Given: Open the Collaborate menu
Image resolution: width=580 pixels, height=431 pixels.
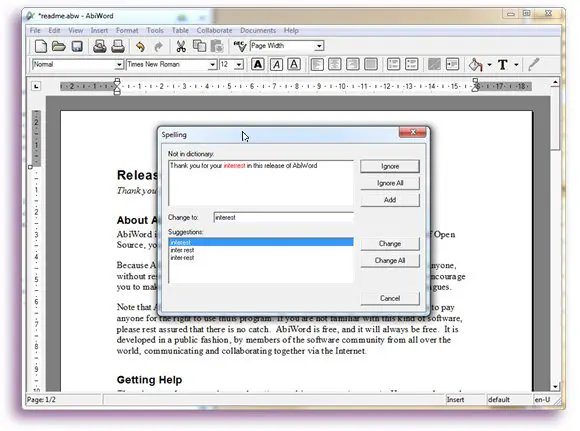Looking at the screenshot, I should (x=215, y=30).
